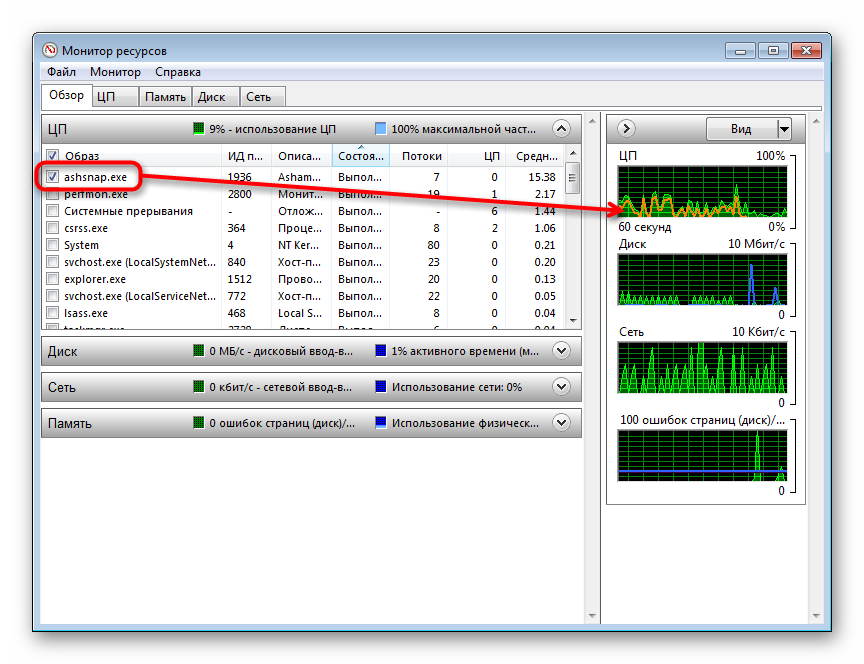Image resolution: width=864 pixels, height=664 pixels.
Task: Click the Состояние column header
Action: [x=360, y=156]
